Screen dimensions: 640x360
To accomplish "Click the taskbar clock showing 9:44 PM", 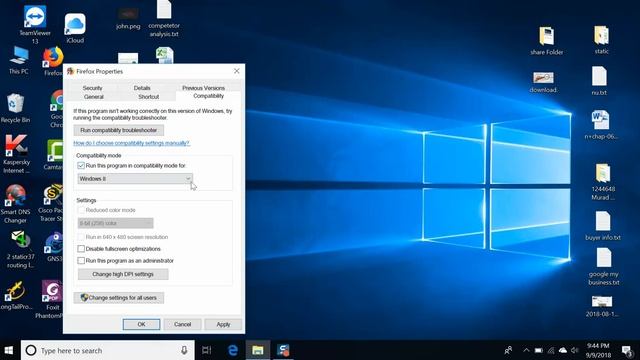I will point(598,350).
